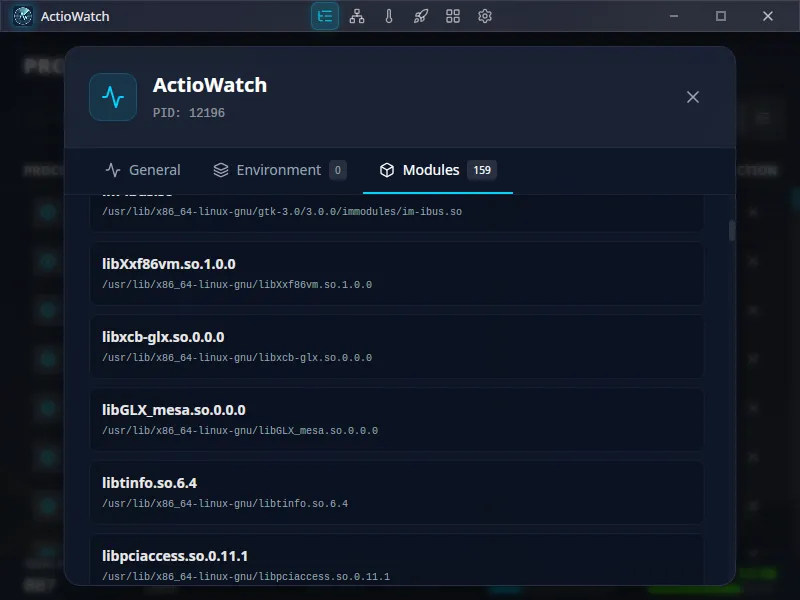Switch to the Environment tab
Viewport: 800px width, 600px height.
click(268, 170)
